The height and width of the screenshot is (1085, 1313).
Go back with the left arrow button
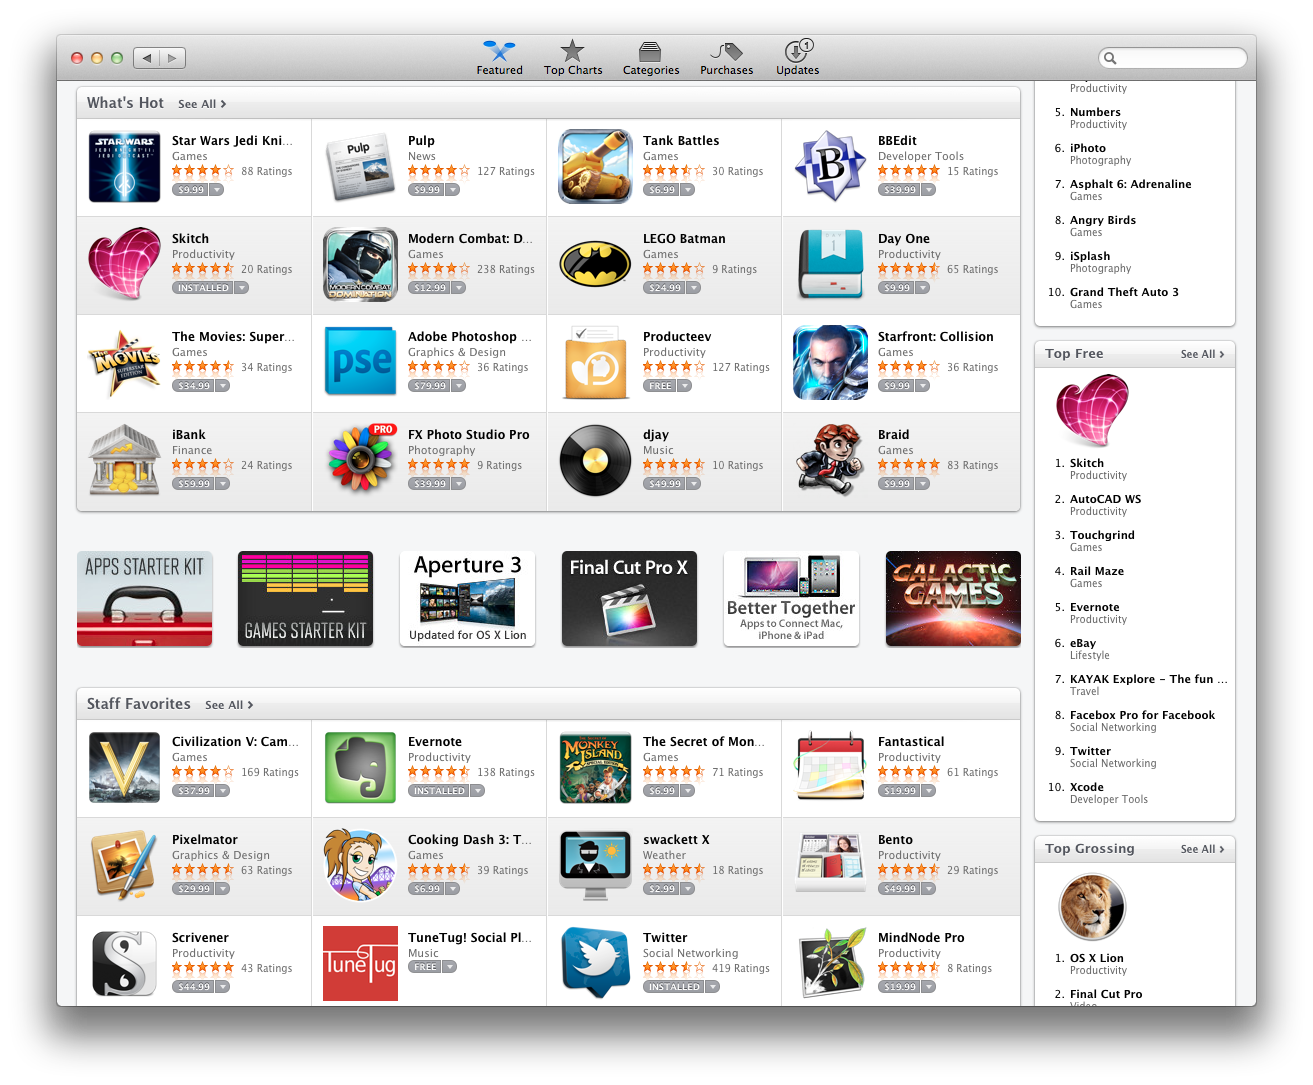147,58
